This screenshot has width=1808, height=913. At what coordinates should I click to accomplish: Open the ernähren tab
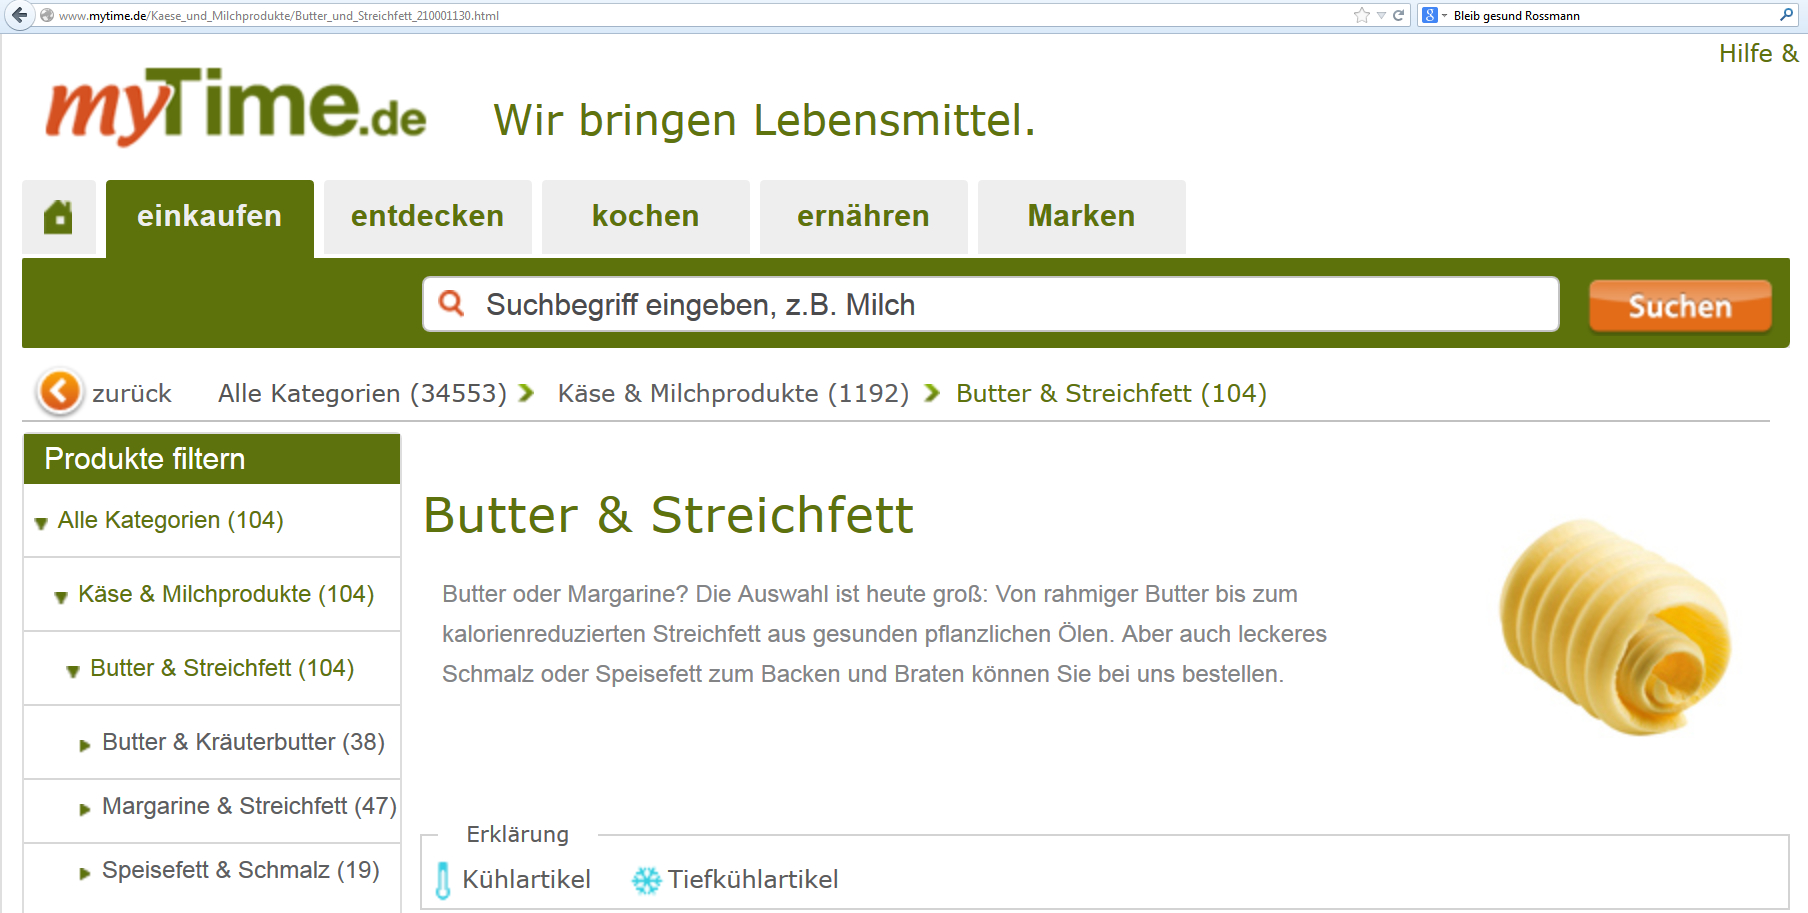pyautogui.click(x=864, y=217)
